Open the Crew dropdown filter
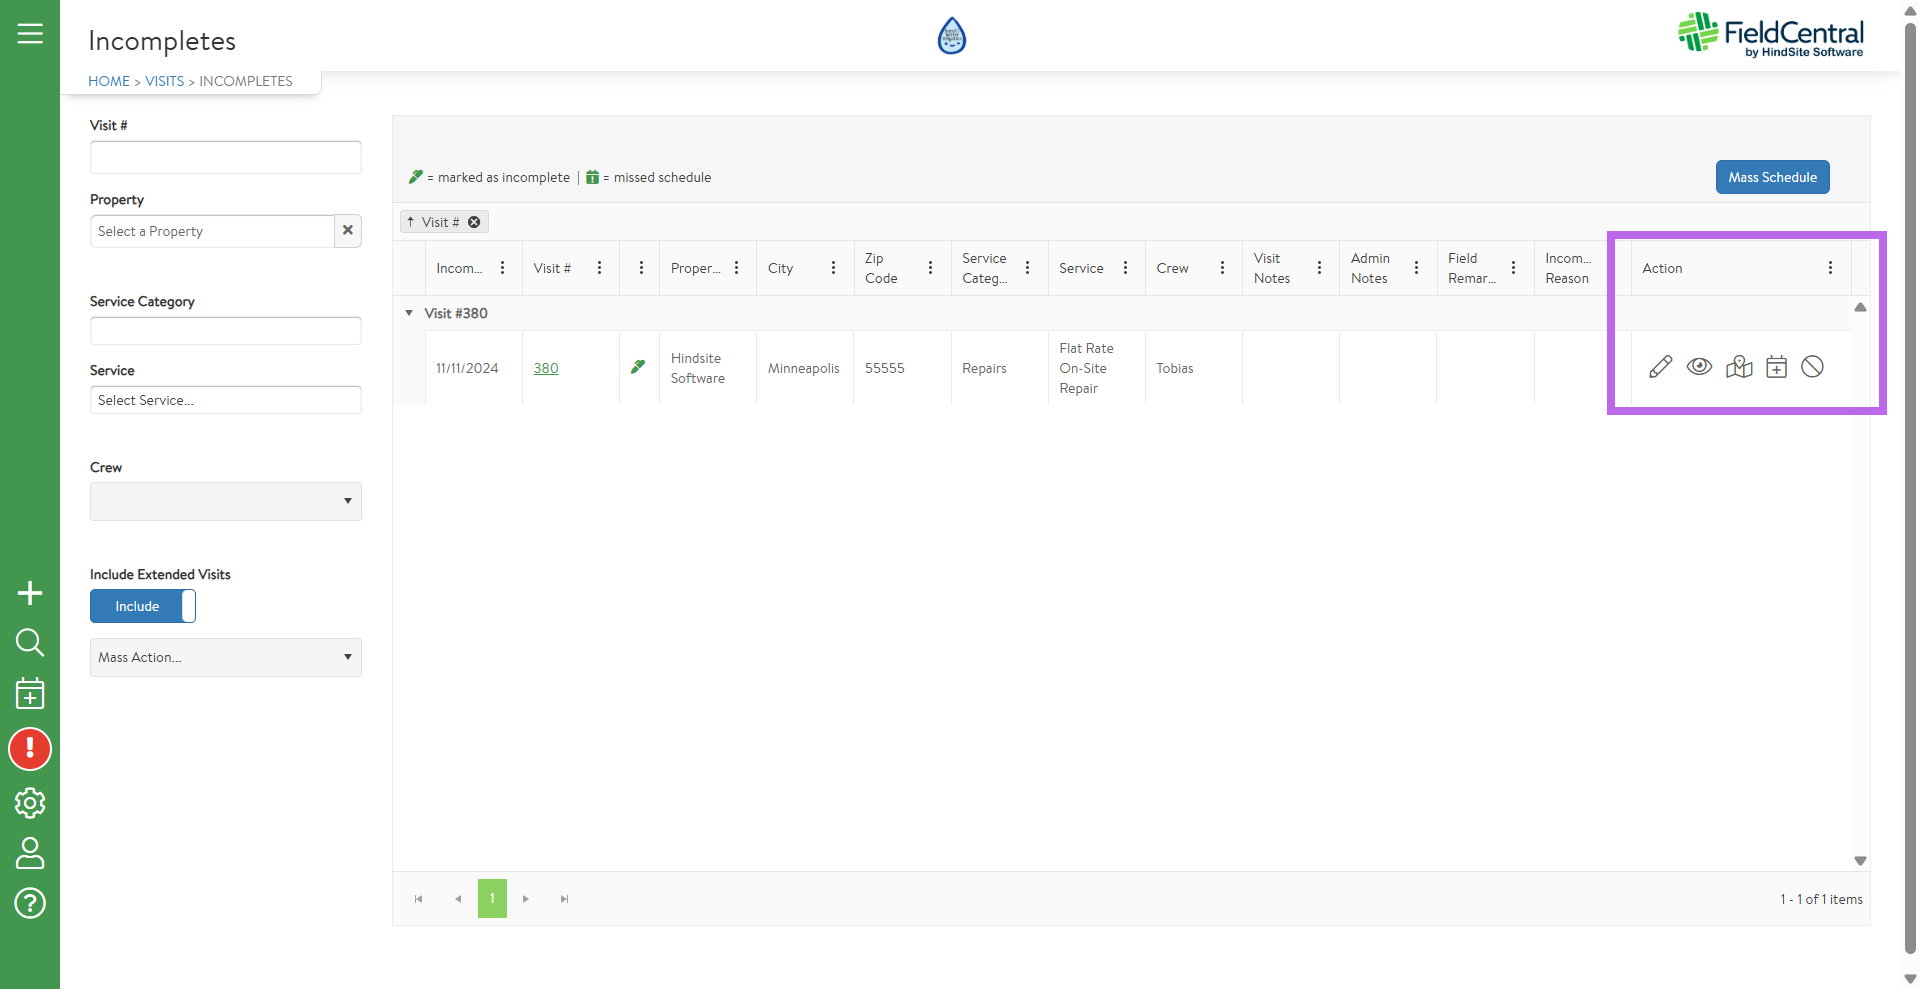 (x=226, y=501)
